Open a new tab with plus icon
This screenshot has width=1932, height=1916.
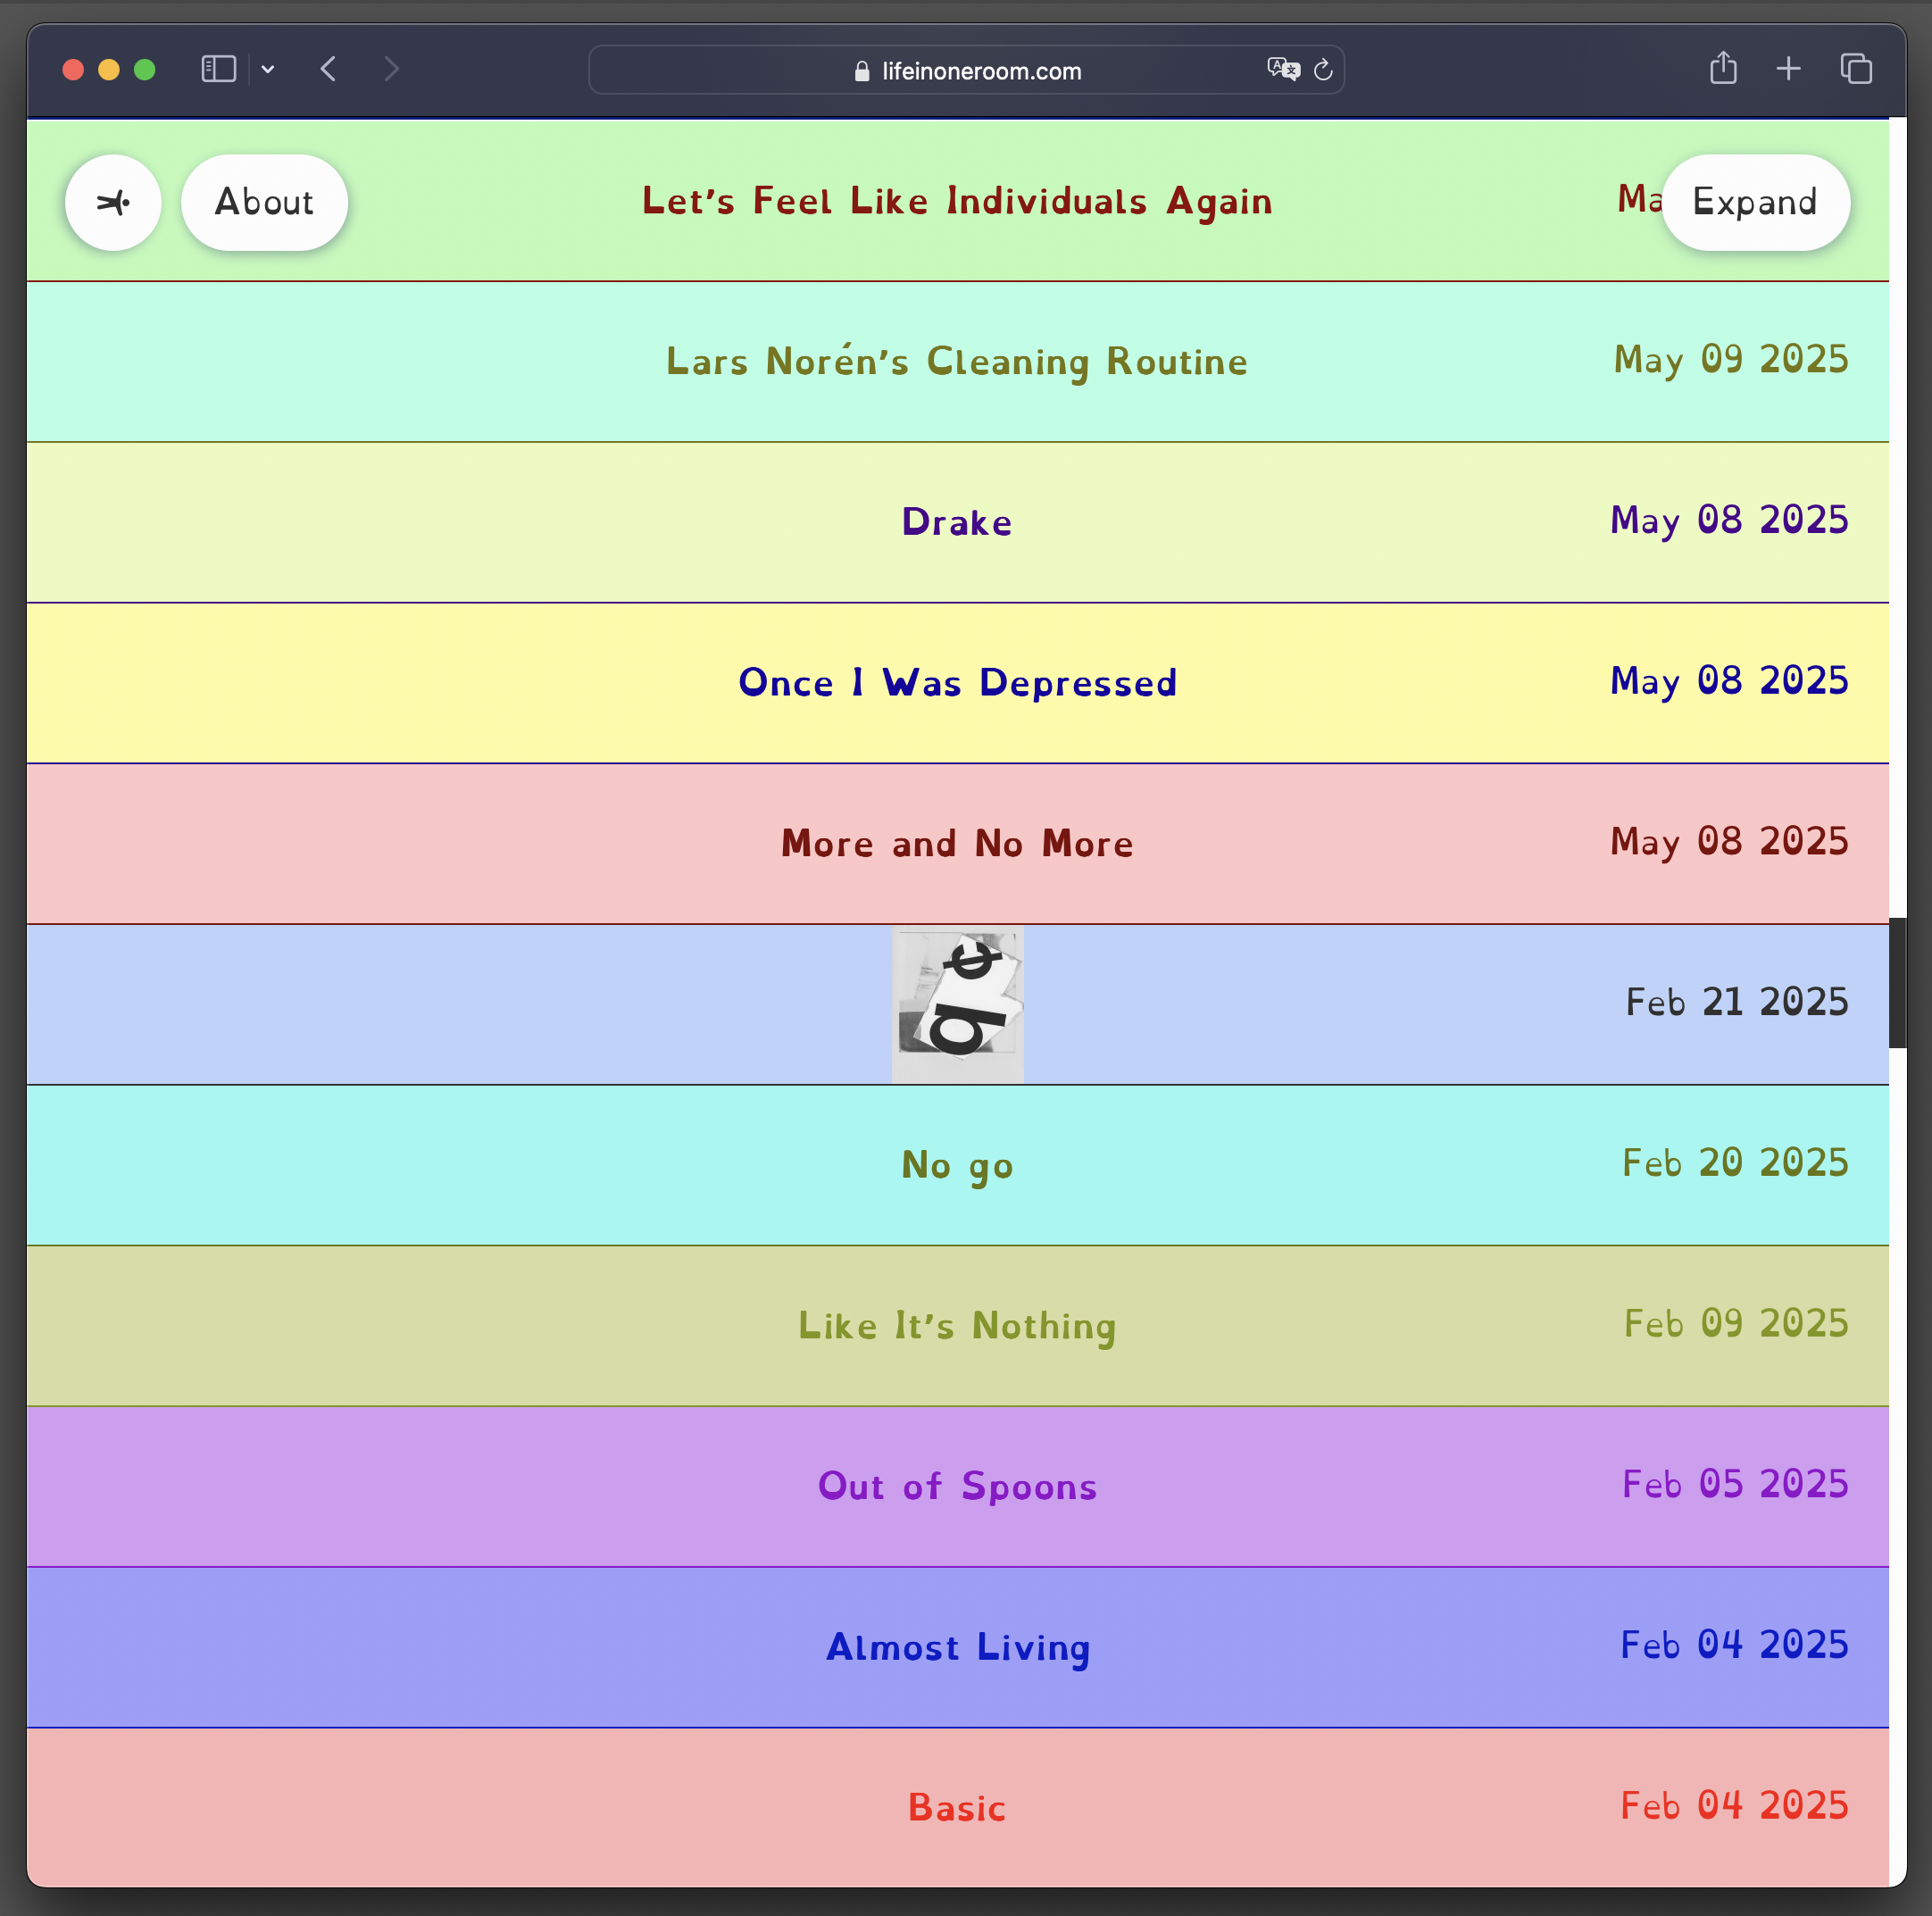coord(1788,69)
